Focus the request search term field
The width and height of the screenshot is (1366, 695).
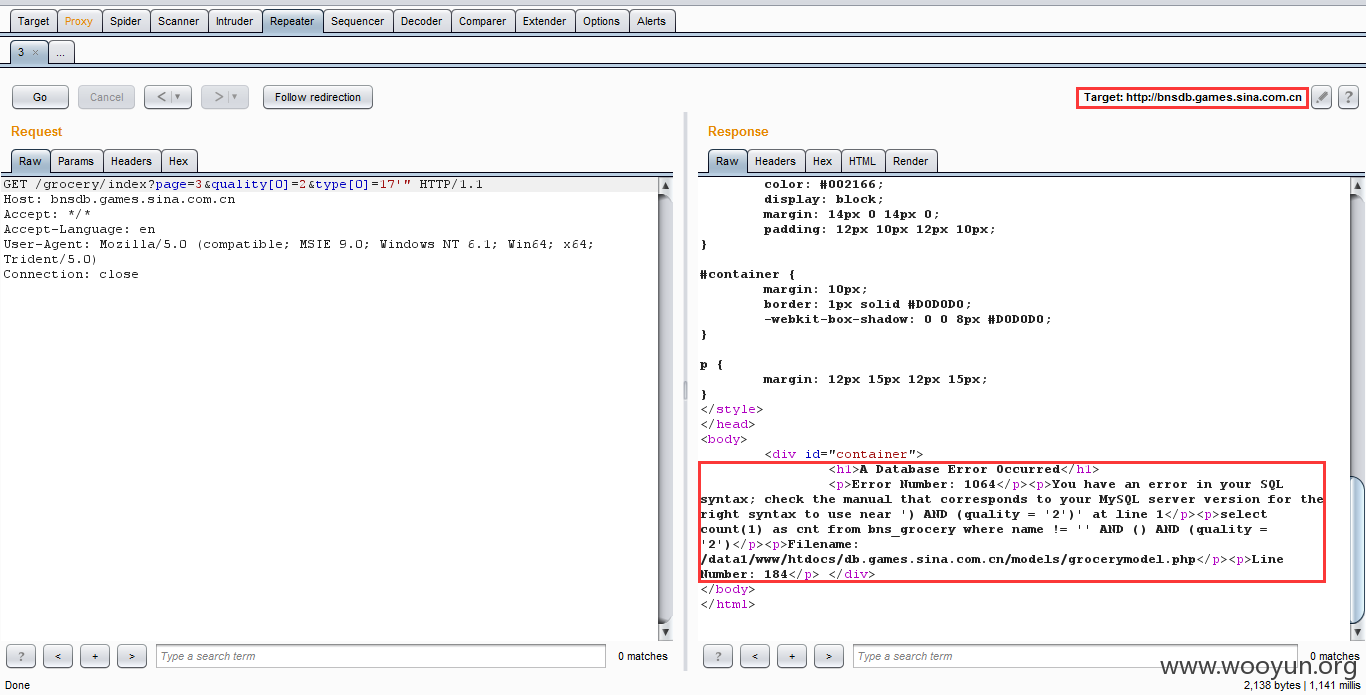coord(381,656)
